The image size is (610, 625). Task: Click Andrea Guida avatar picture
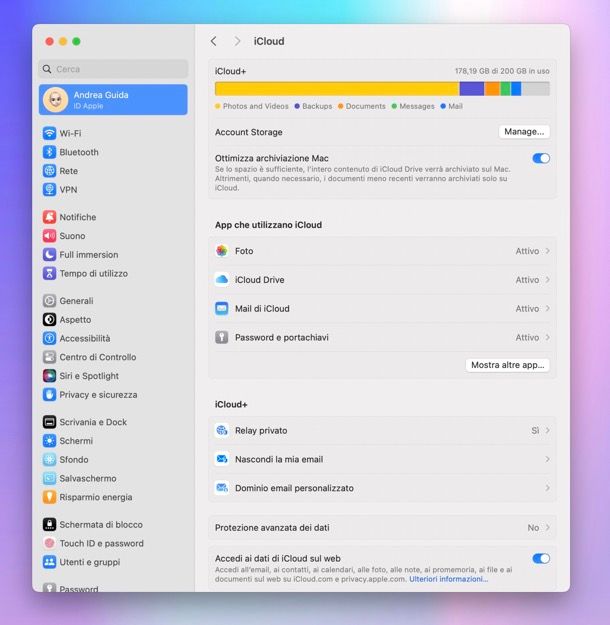click(x=55, y=100)
